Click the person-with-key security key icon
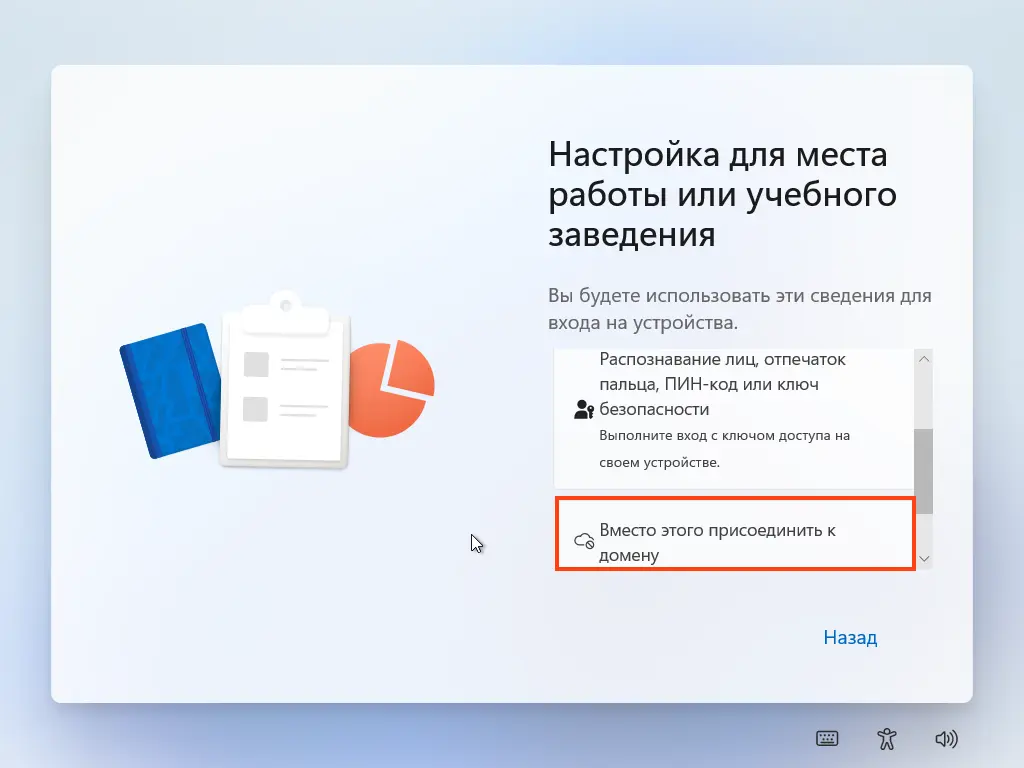The image size is (1024, 768). click(583, 409)
